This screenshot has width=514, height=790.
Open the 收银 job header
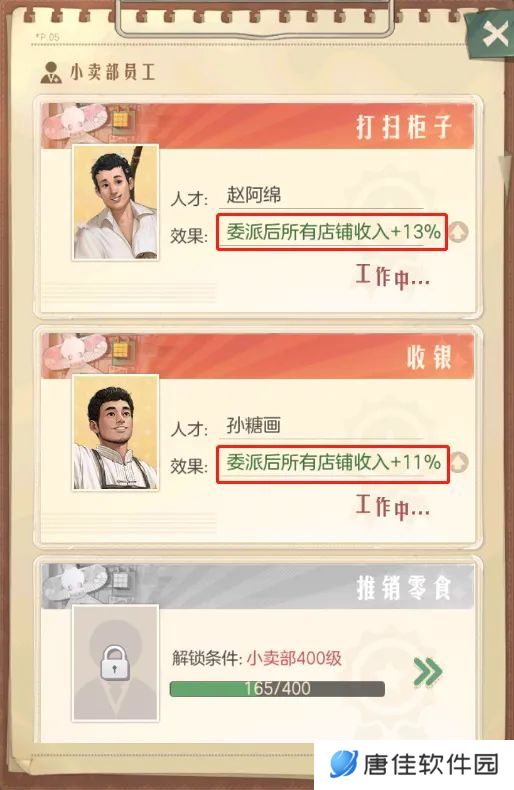click(x=258, y=356)
